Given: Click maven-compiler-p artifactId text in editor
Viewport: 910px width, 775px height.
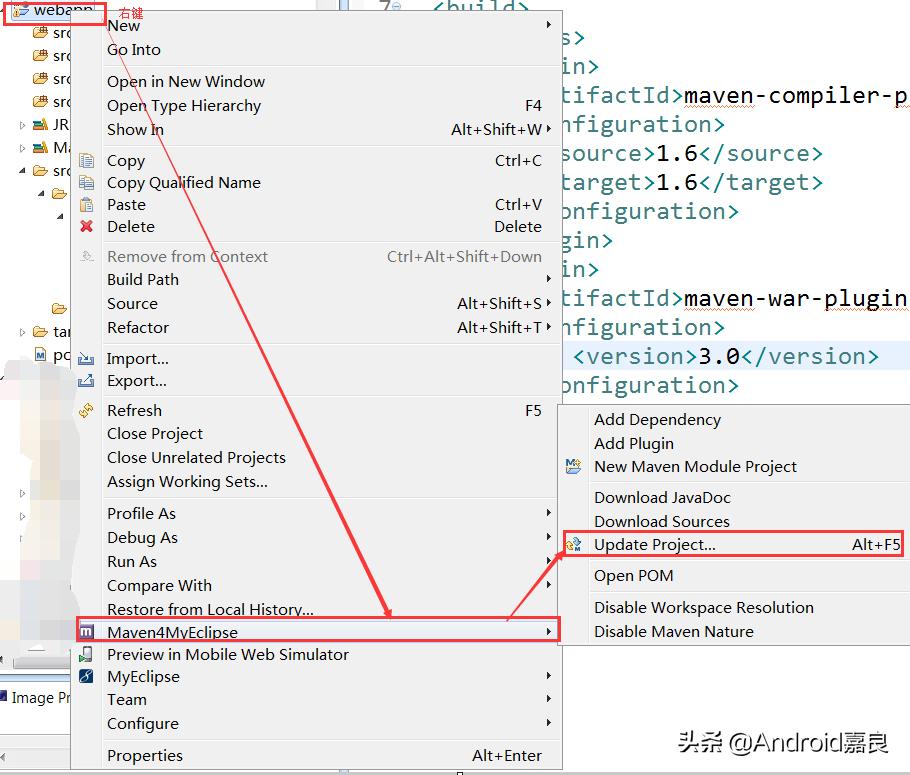Looking at the screenshot, I should point(795,95).
